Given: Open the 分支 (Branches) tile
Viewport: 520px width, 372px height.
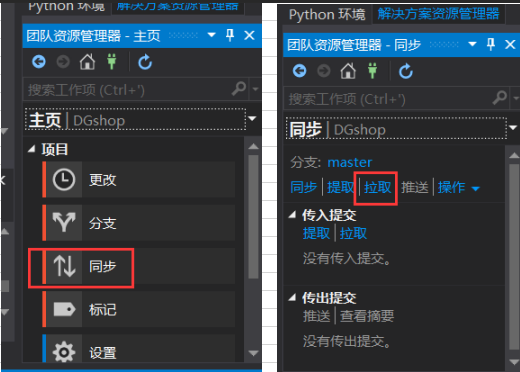Looking at the screenshot, I should click(139, 223).
